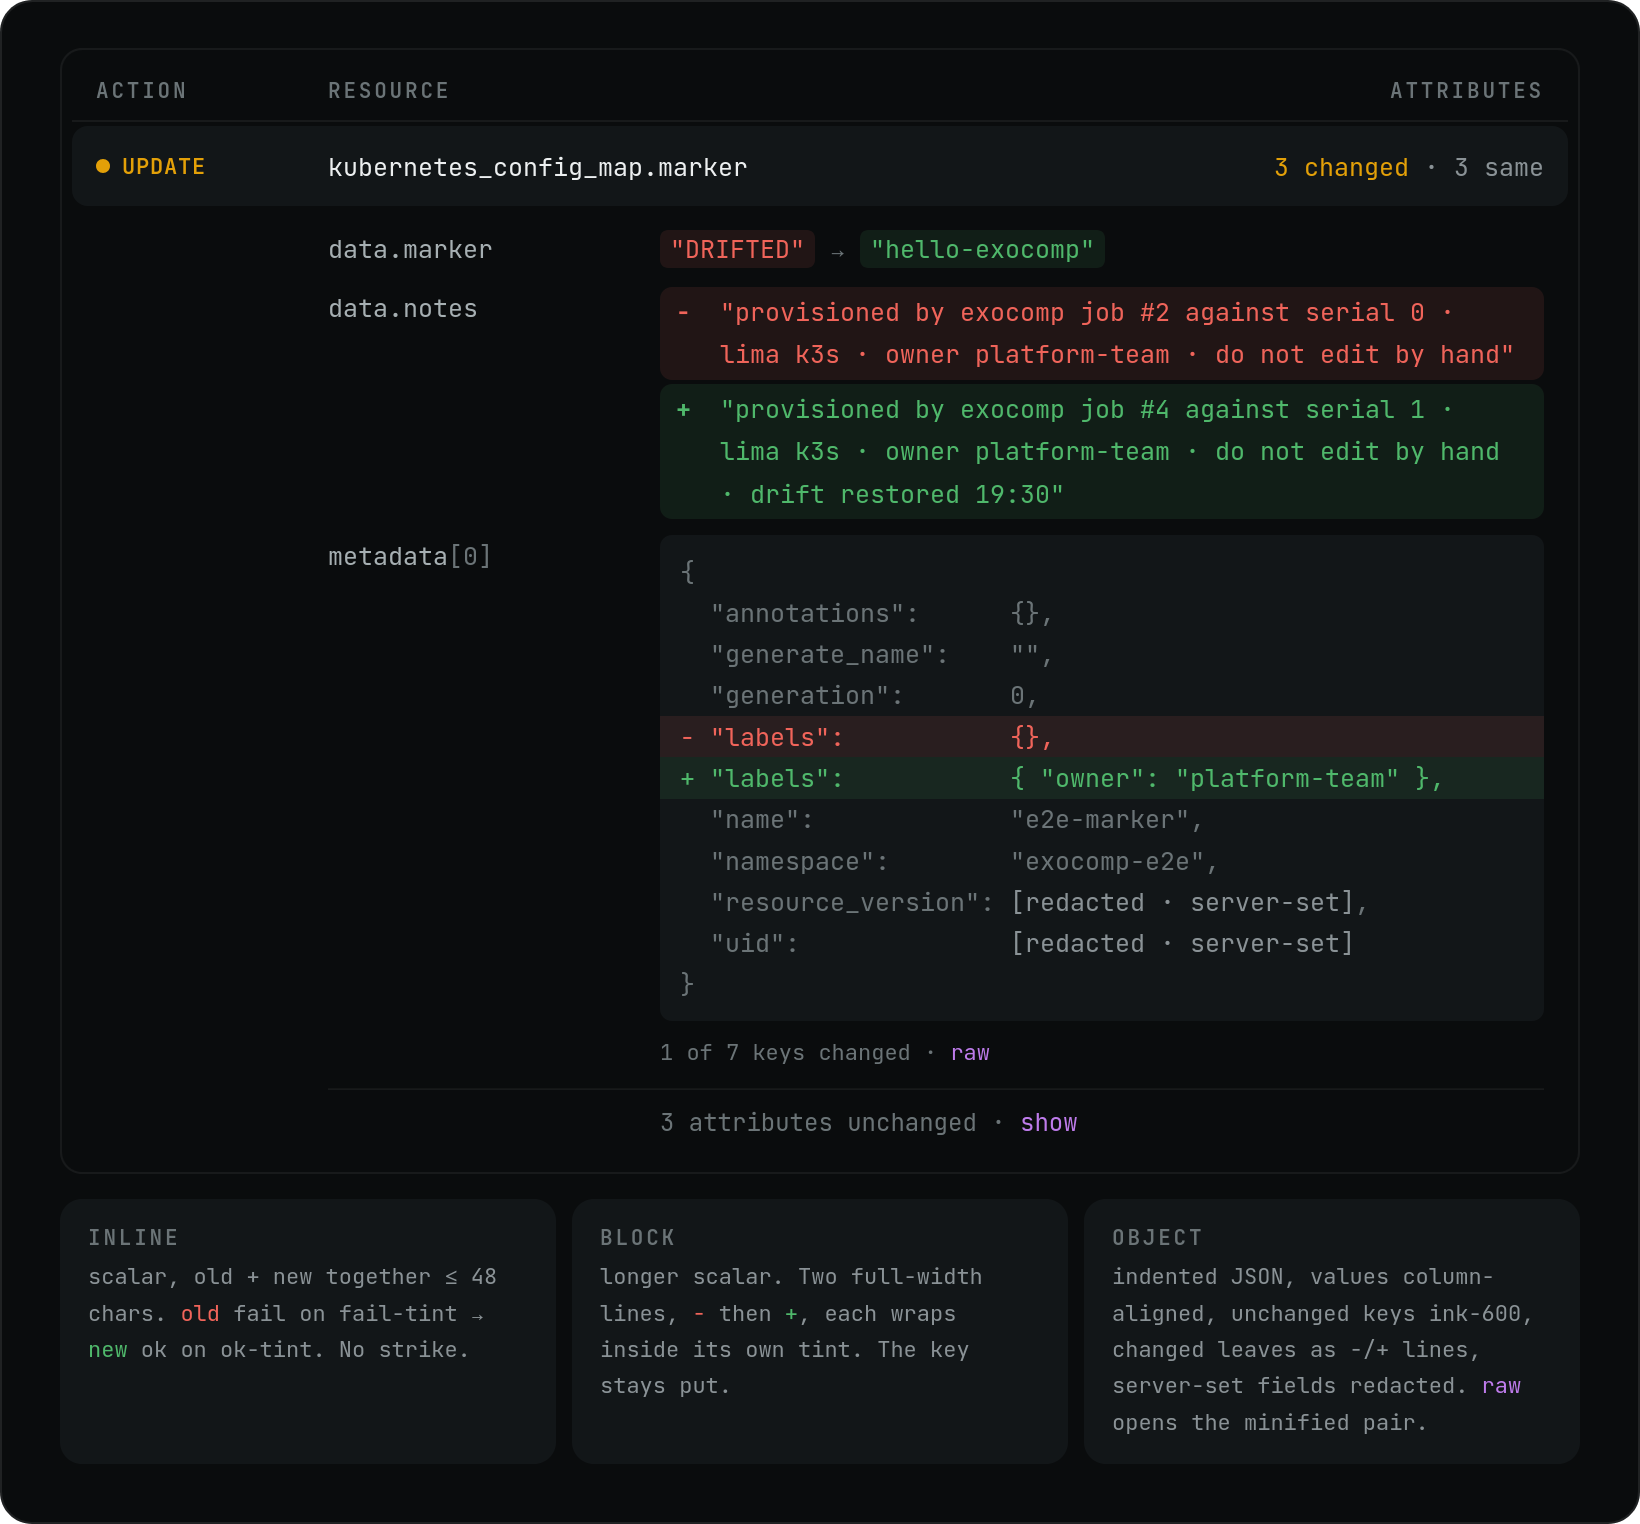Click the red "old" word in INLINE card
The image size is (1640, 1524).
(200, 1314)
